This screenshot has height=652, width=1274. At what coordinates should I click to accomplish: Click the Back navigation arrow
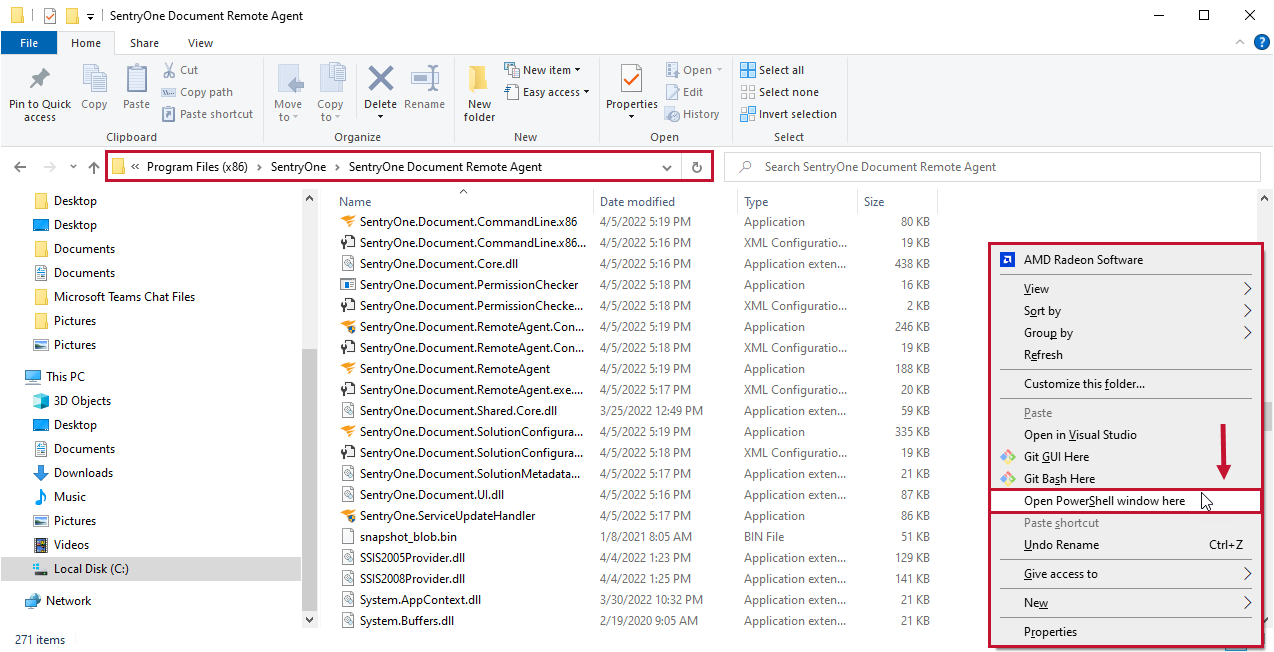coord(21,167)
